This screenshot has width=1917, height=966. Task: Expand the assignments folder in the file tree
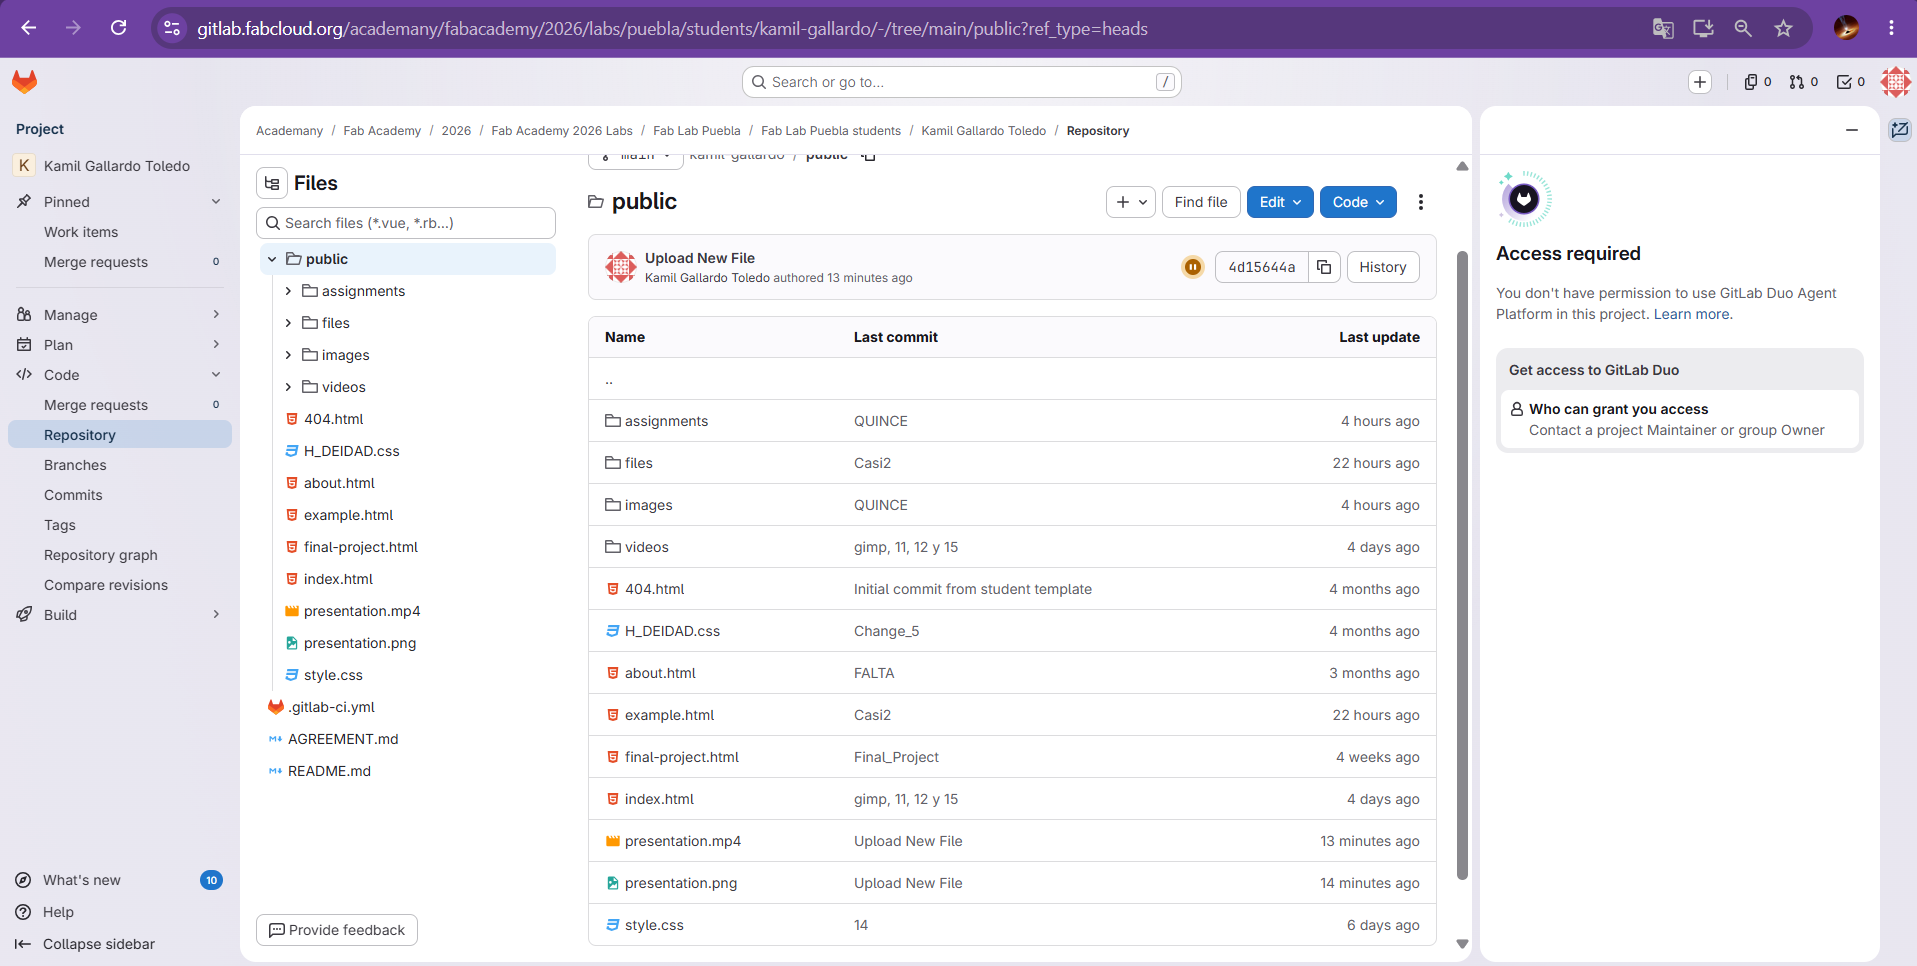pyautogui.click(x=288, y=291)
